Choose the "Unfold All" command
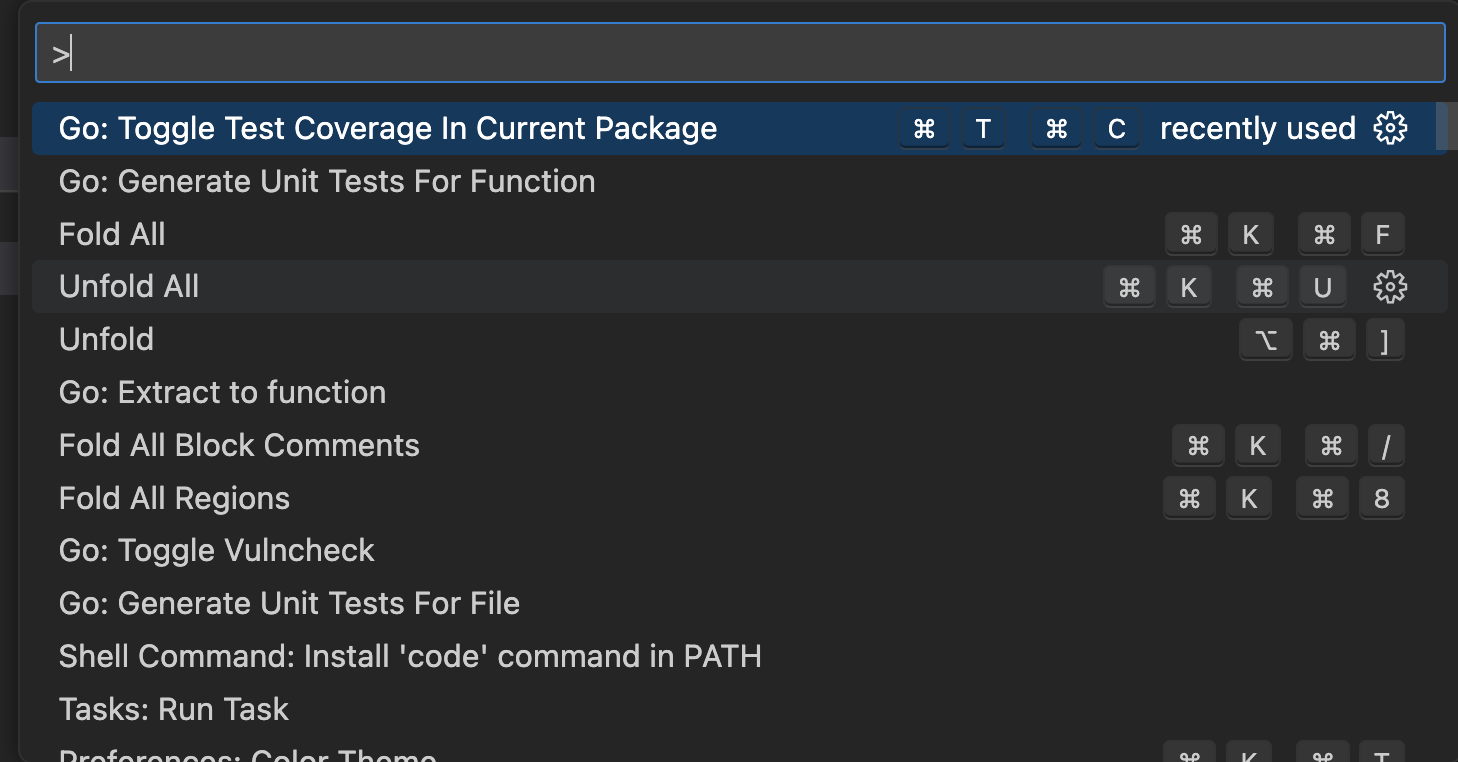 coord(129,286)
